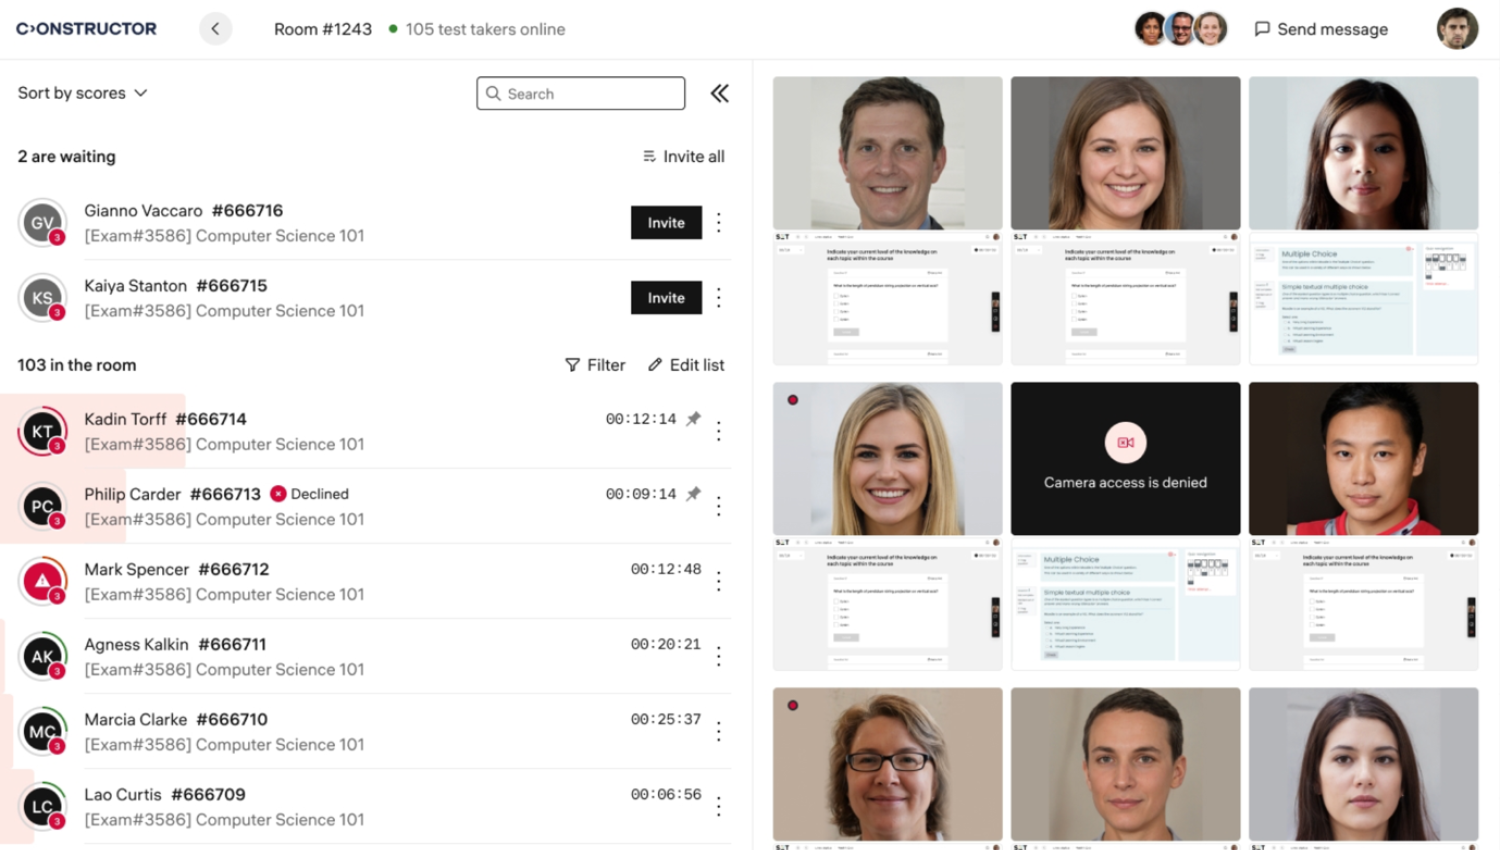1500x850 pixels.
Task: Click the 00:25:37 timer for Marcia Clarke
Action: pos(666,719)
